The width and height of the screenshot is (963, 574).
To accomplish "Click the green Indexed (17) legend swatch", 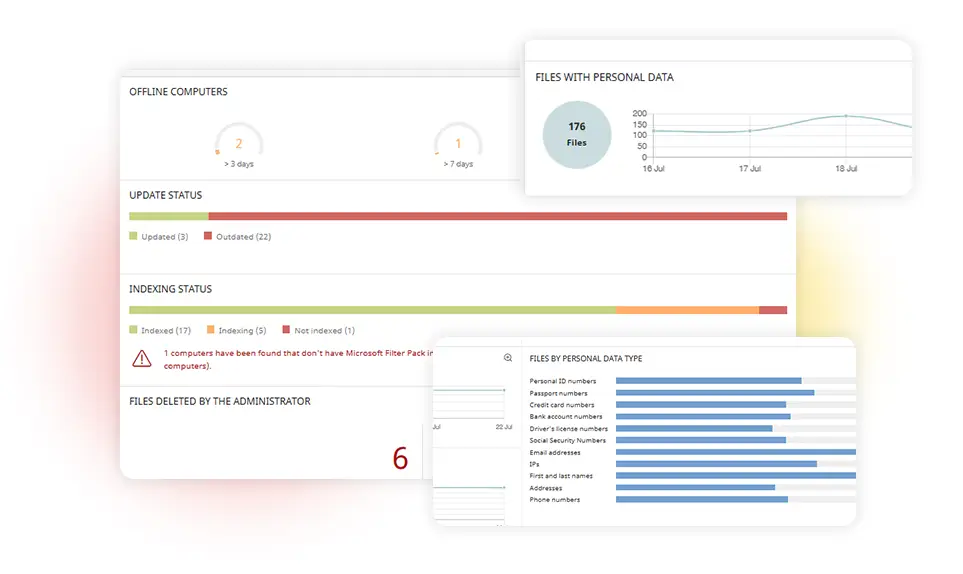I will (x=133, y=330).
